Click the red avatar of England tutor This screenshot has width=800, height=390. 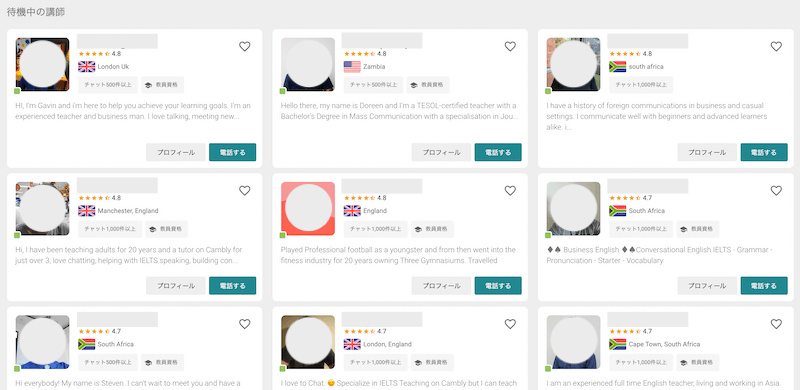308,209
